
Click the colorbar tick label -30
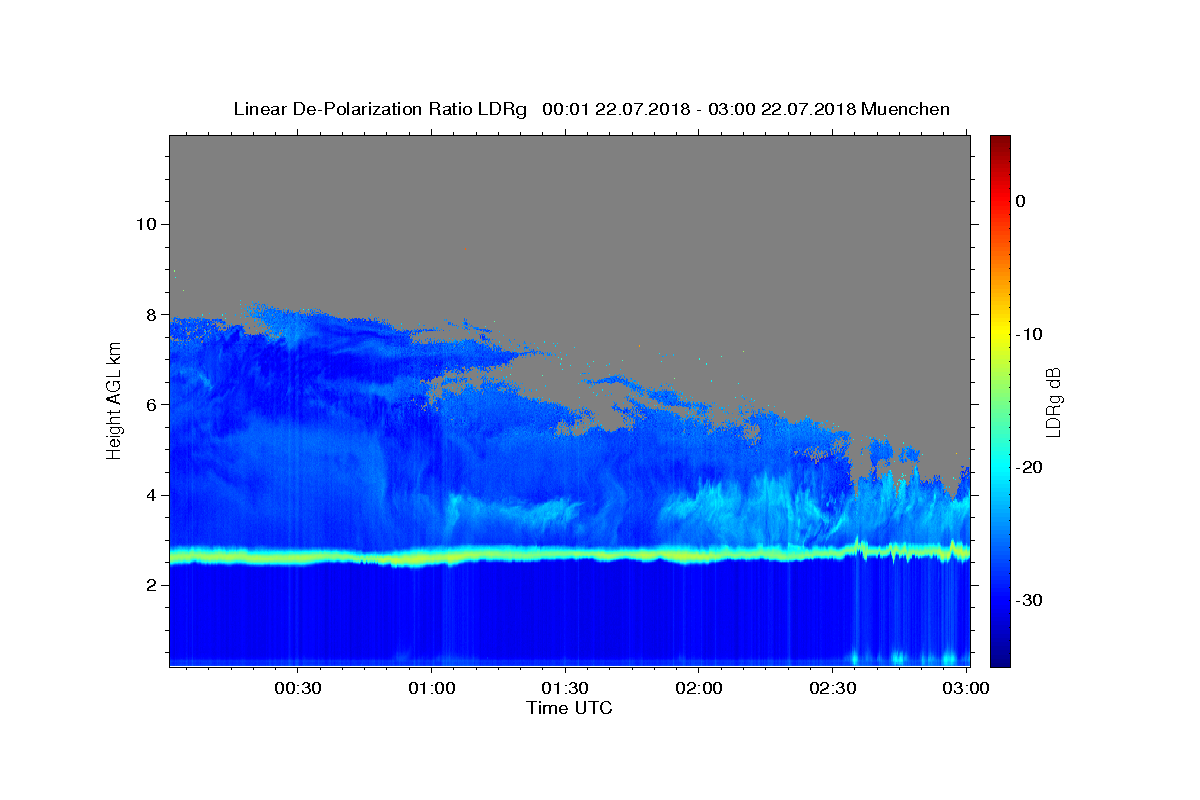pyautogui.click(x=1030, y=600)
